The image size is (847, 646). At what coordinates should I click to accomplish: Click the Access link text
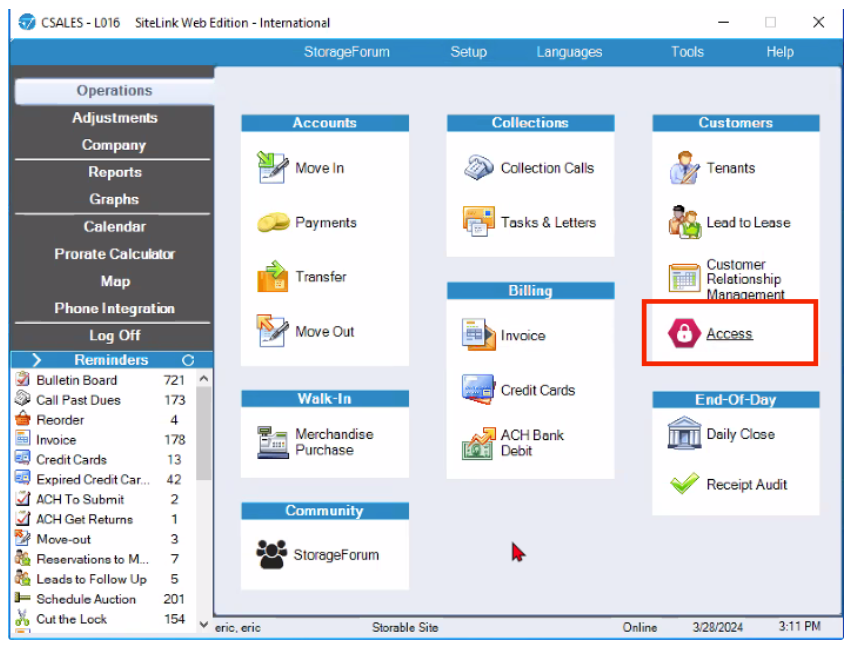tap(729, 334)
